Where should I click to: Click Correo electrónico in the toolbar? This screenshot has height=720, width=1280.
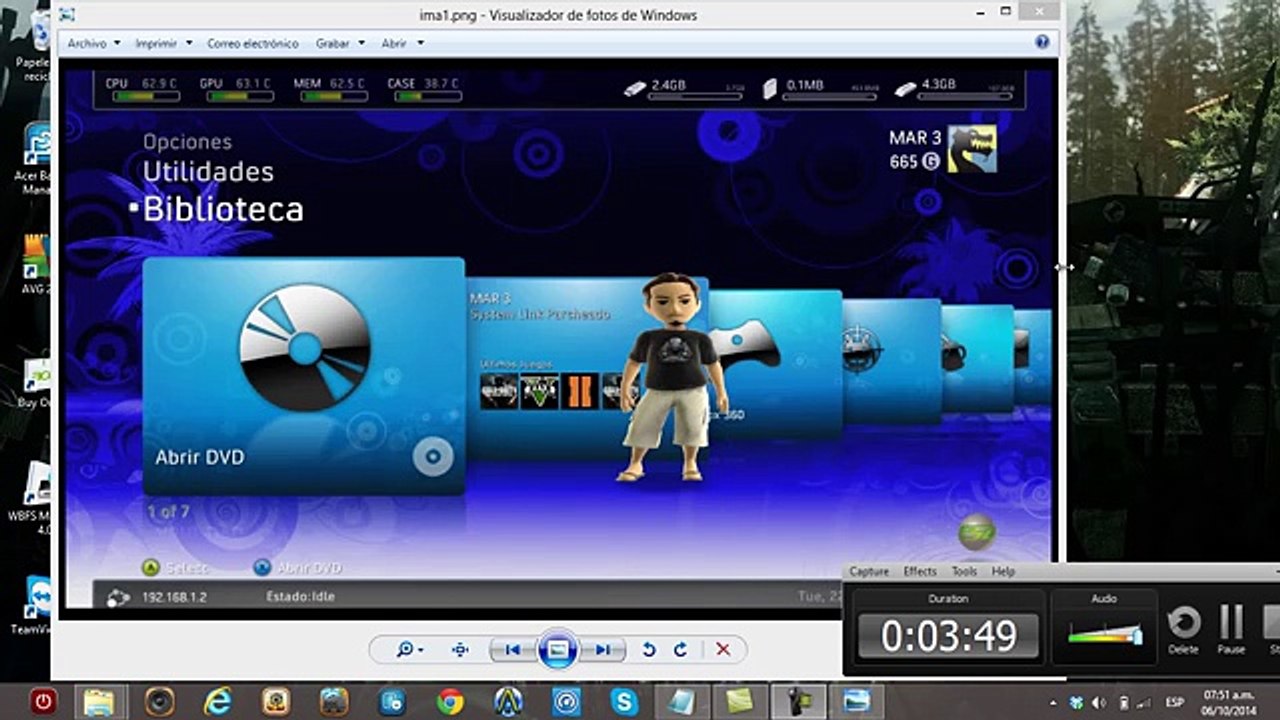tap(253, 43)
